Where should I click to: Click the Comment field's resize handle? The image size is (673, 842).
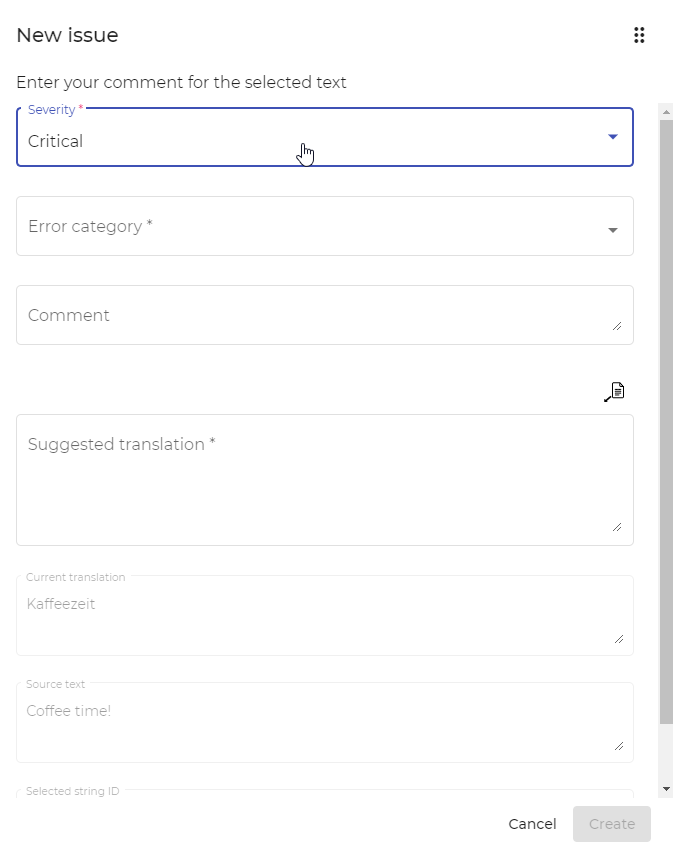click(617, 326)
